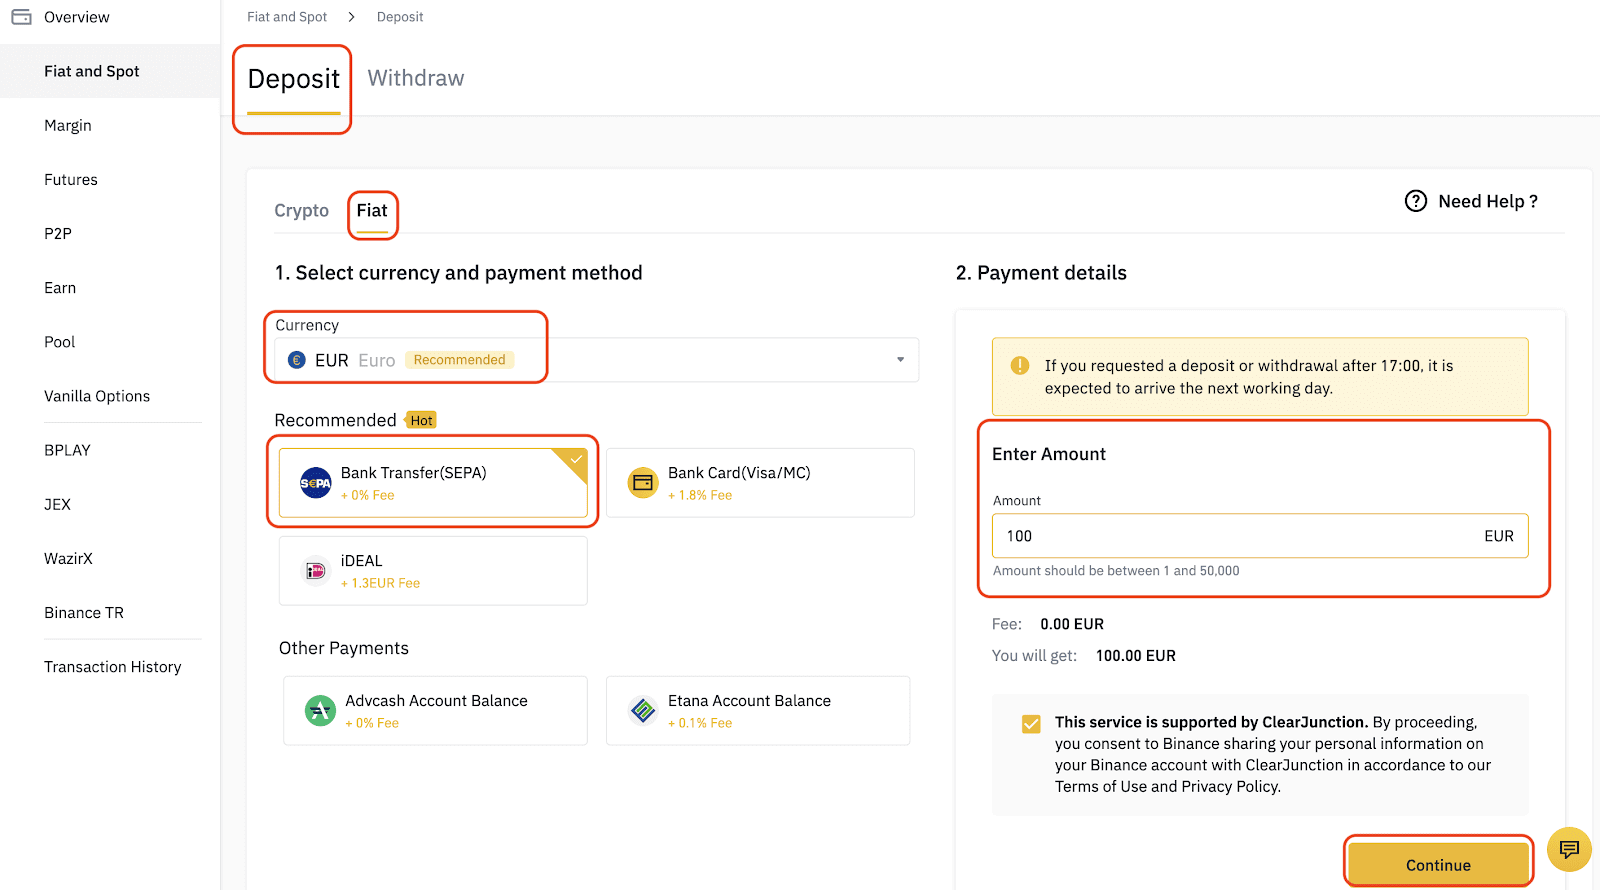Click the Amount input field
The height and width of the screenshot is (890, 1600).
click(1240, 536)
